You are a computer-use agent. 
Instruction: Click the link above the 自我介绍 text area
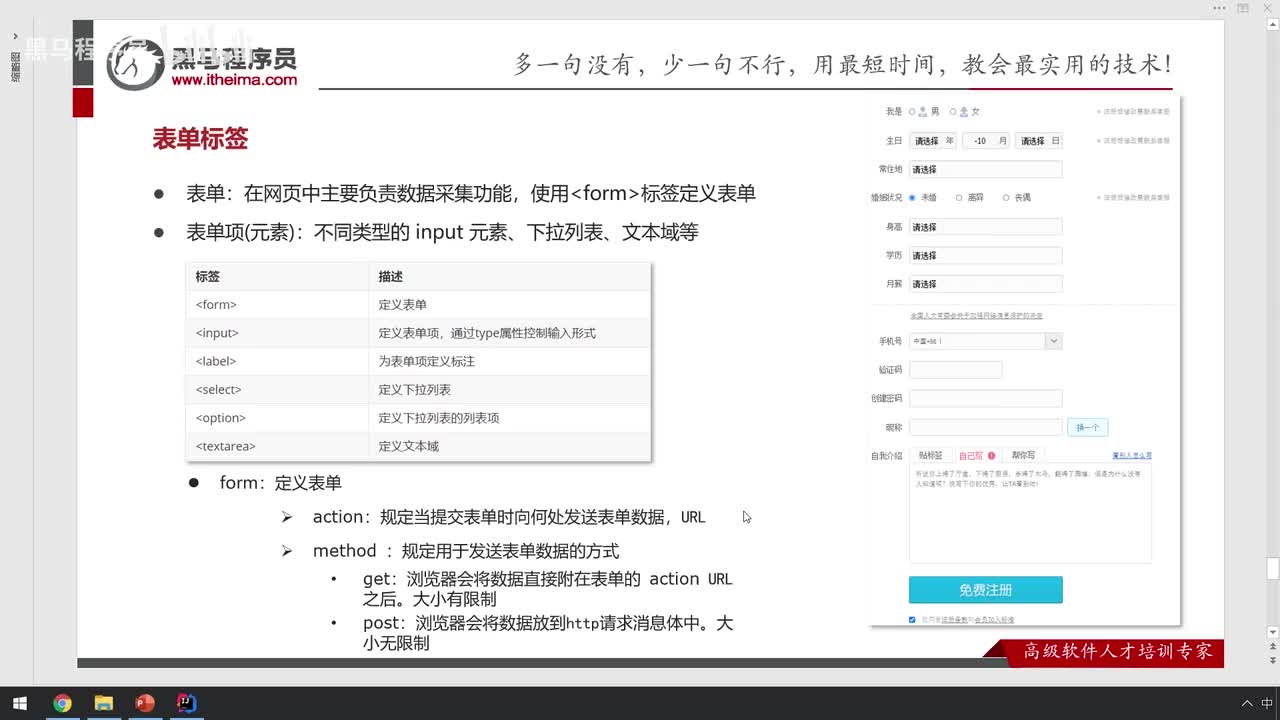coord(1132,455)
